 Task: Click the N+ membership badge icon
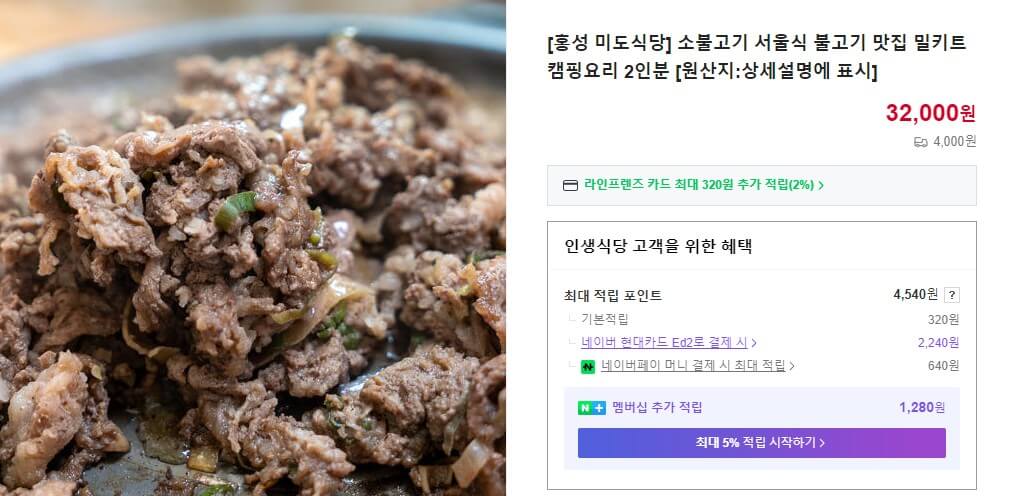592,408
